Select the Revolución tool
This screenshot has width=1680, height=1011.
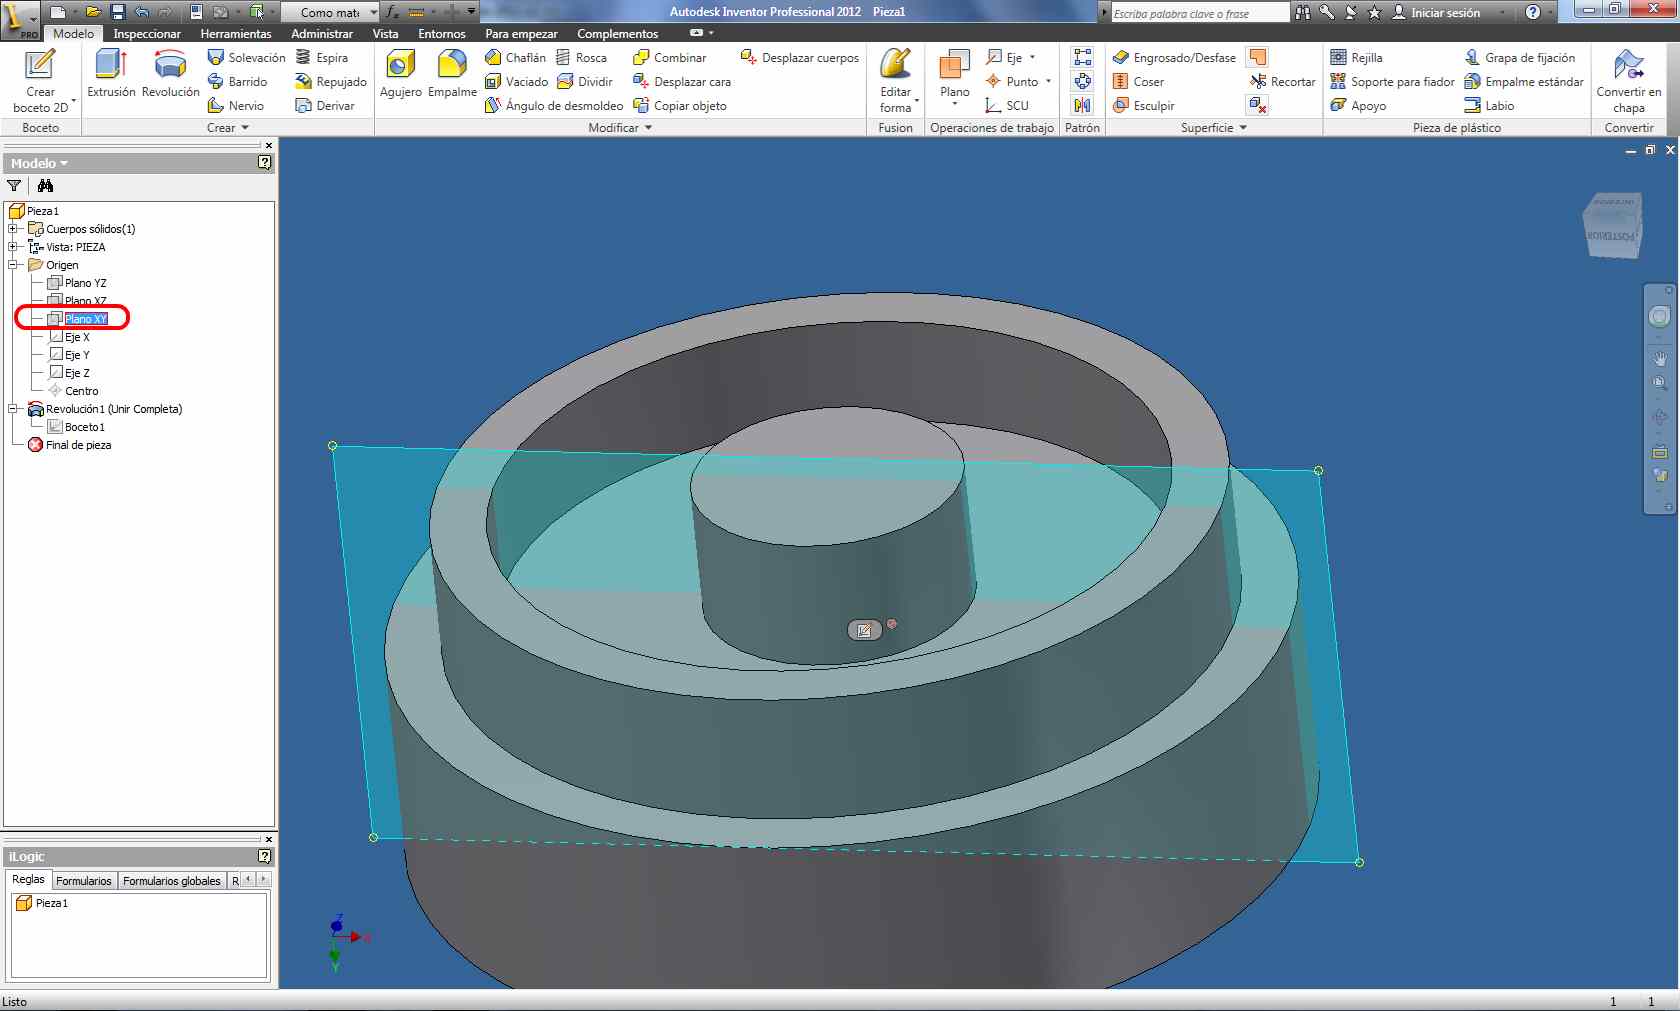tap(171, 74)
